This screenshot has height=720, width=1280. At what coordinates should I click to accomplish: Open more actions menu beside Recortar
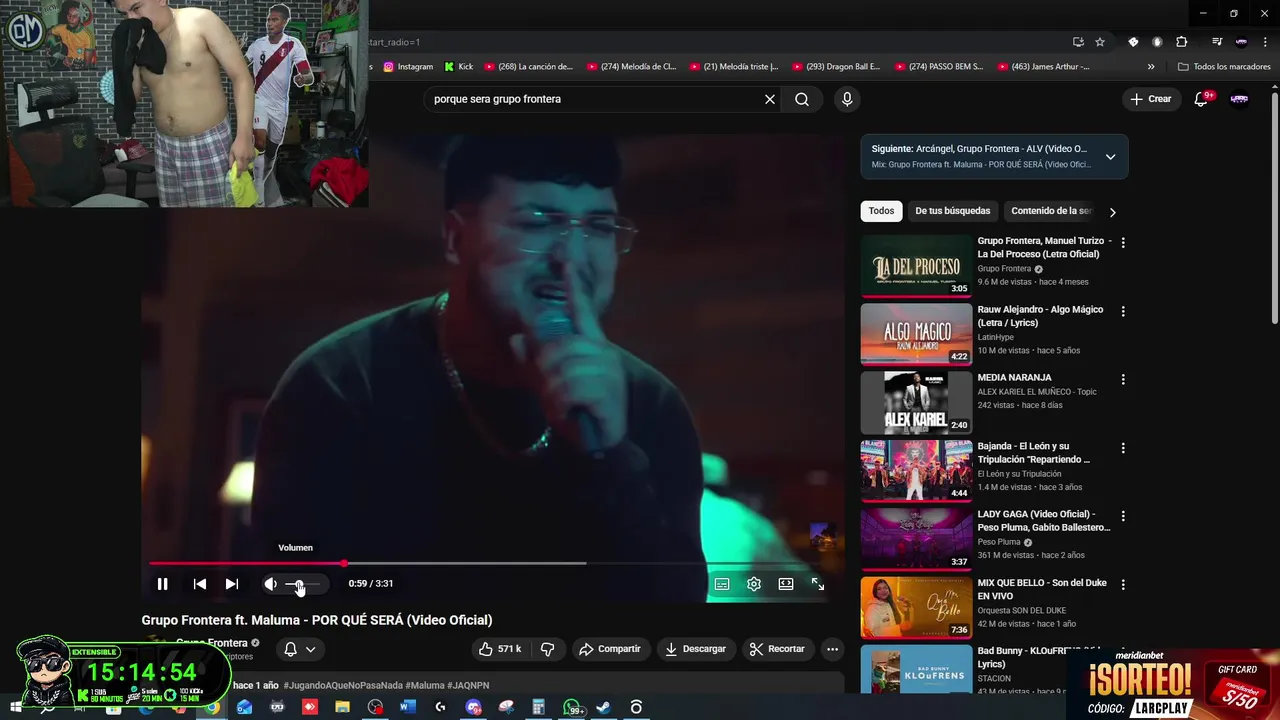pos(832,649)
